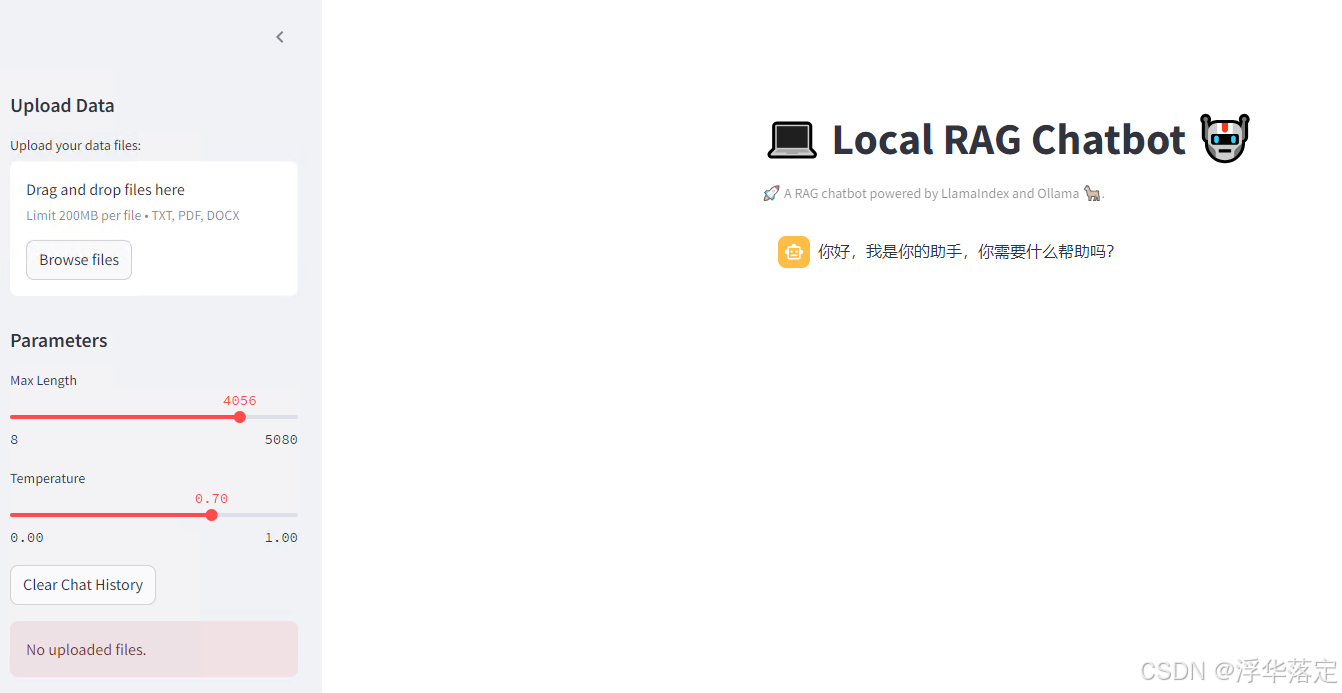Click the robot emoji next to Chatbot title
Image resolution: width=1342 pixels, height=693 pixels.
(1225, 138)
